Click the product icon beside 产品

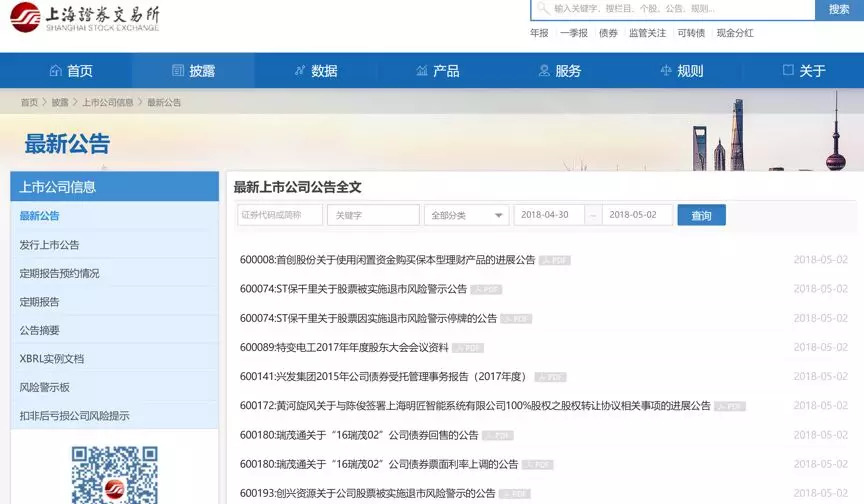tap(422, 71)
